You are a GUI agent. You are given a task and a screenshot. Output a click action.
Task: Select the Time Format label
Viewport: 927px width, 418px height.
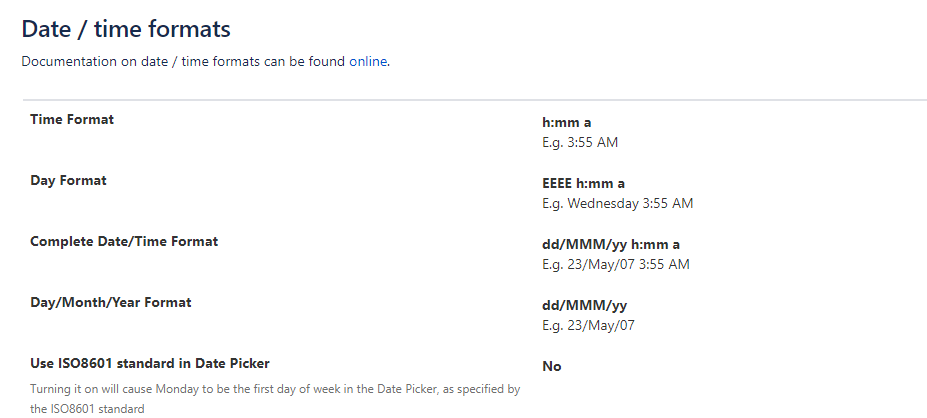click(72, 119)
